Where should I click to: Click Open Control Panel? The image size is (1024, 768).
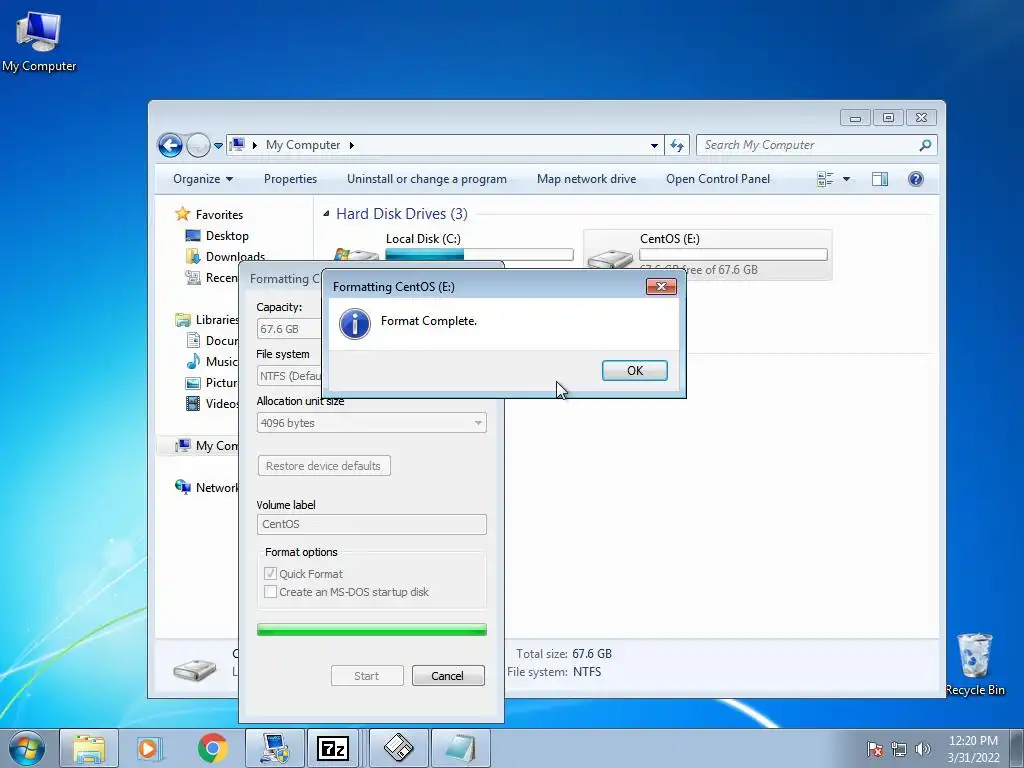click(x=718, y=179)
